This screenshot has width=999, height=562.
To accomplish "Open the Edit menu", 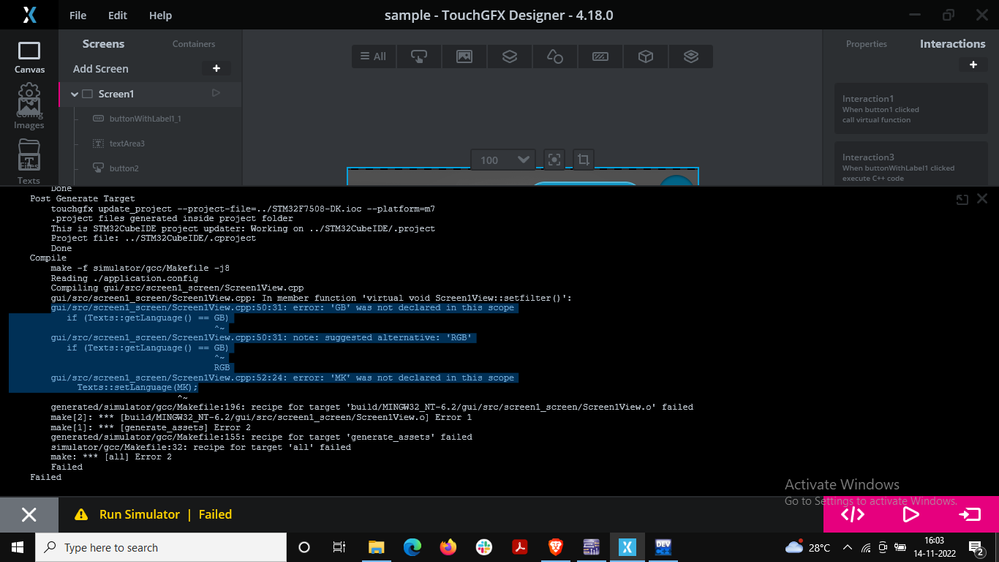I will point(117,15).
